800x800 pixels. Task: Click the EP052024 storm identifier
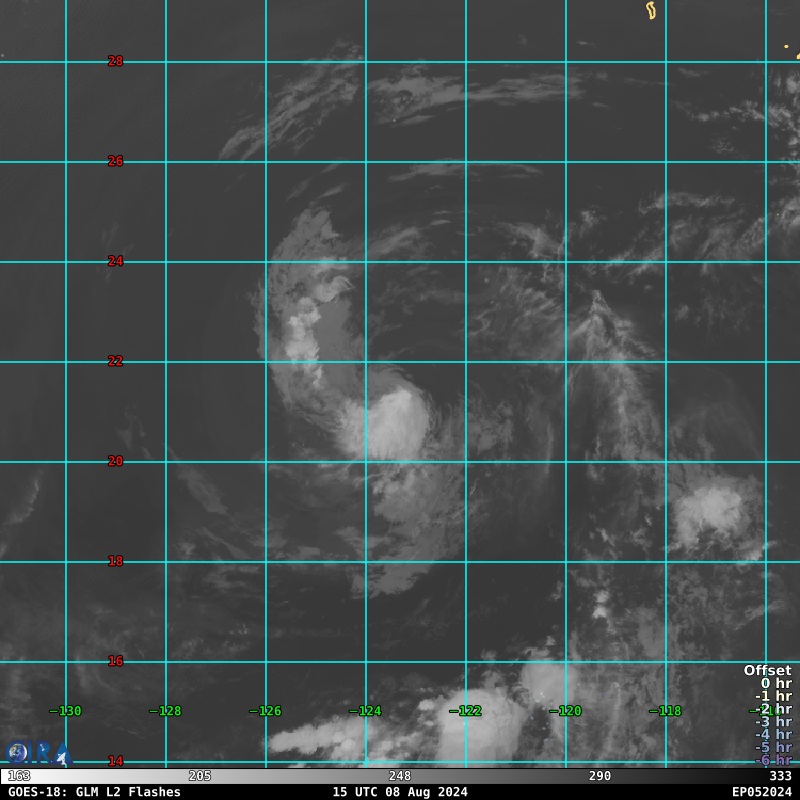[x=761, y=792]
